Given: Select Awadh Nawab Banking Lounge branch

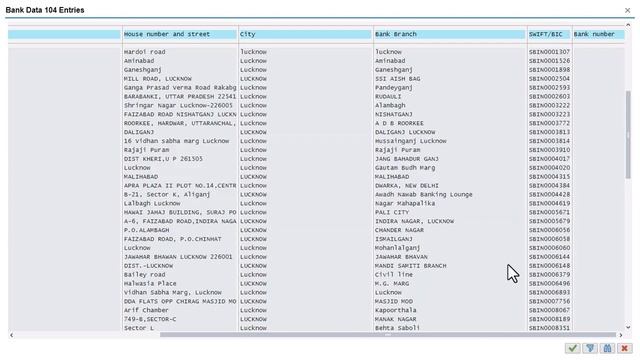Looking at the screenshot, I should click(x=424, y=195).
